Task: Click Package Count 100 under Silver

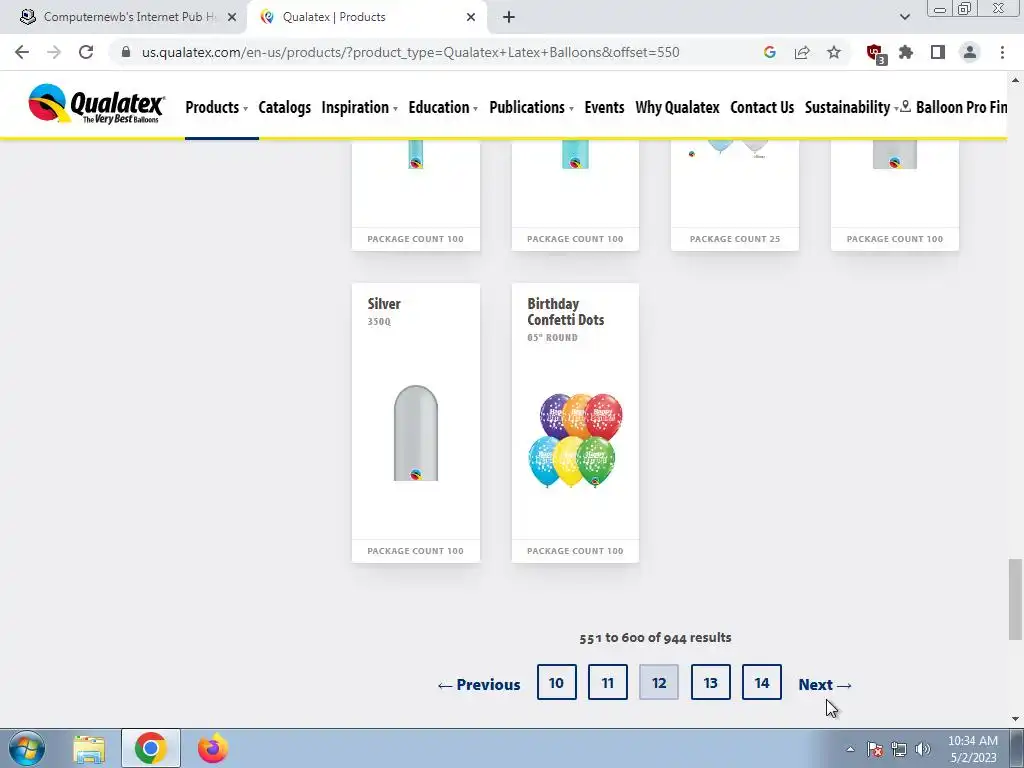Action: [x=415, y=551]
